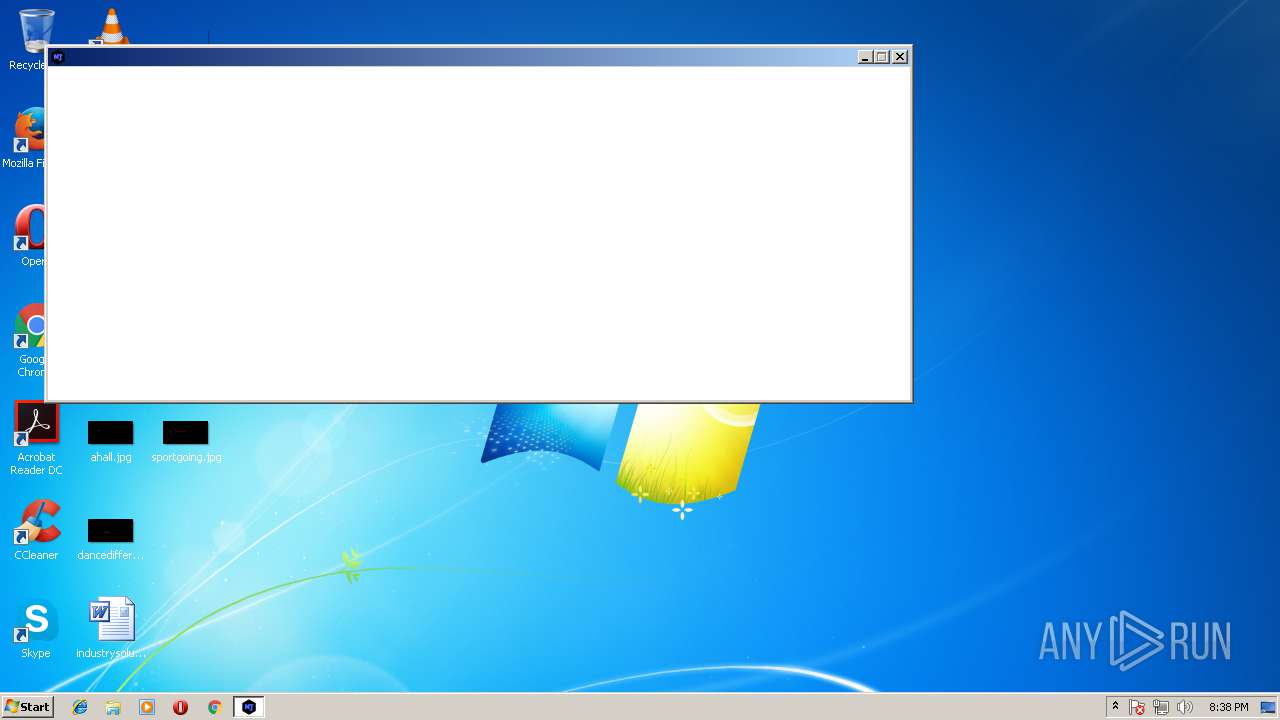Click the Show Desktop button
This screenshot has width=1280, height=720.
tap(1268, 707)
